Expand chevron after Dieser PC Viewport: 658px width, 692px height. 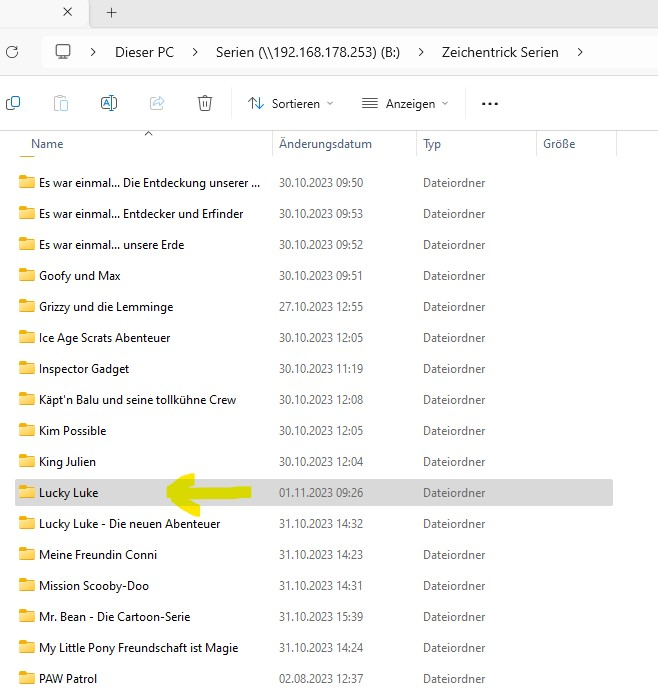pos(195,52)
